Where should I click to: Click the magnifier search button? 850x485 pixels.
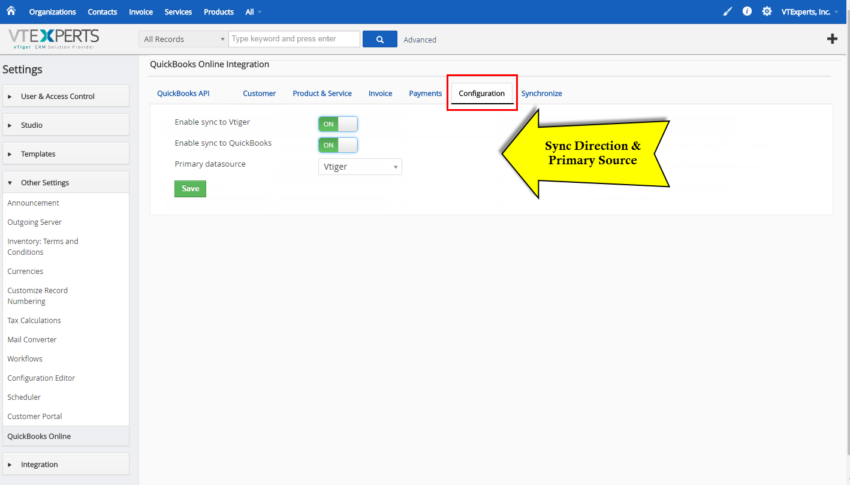click(379, 39)
